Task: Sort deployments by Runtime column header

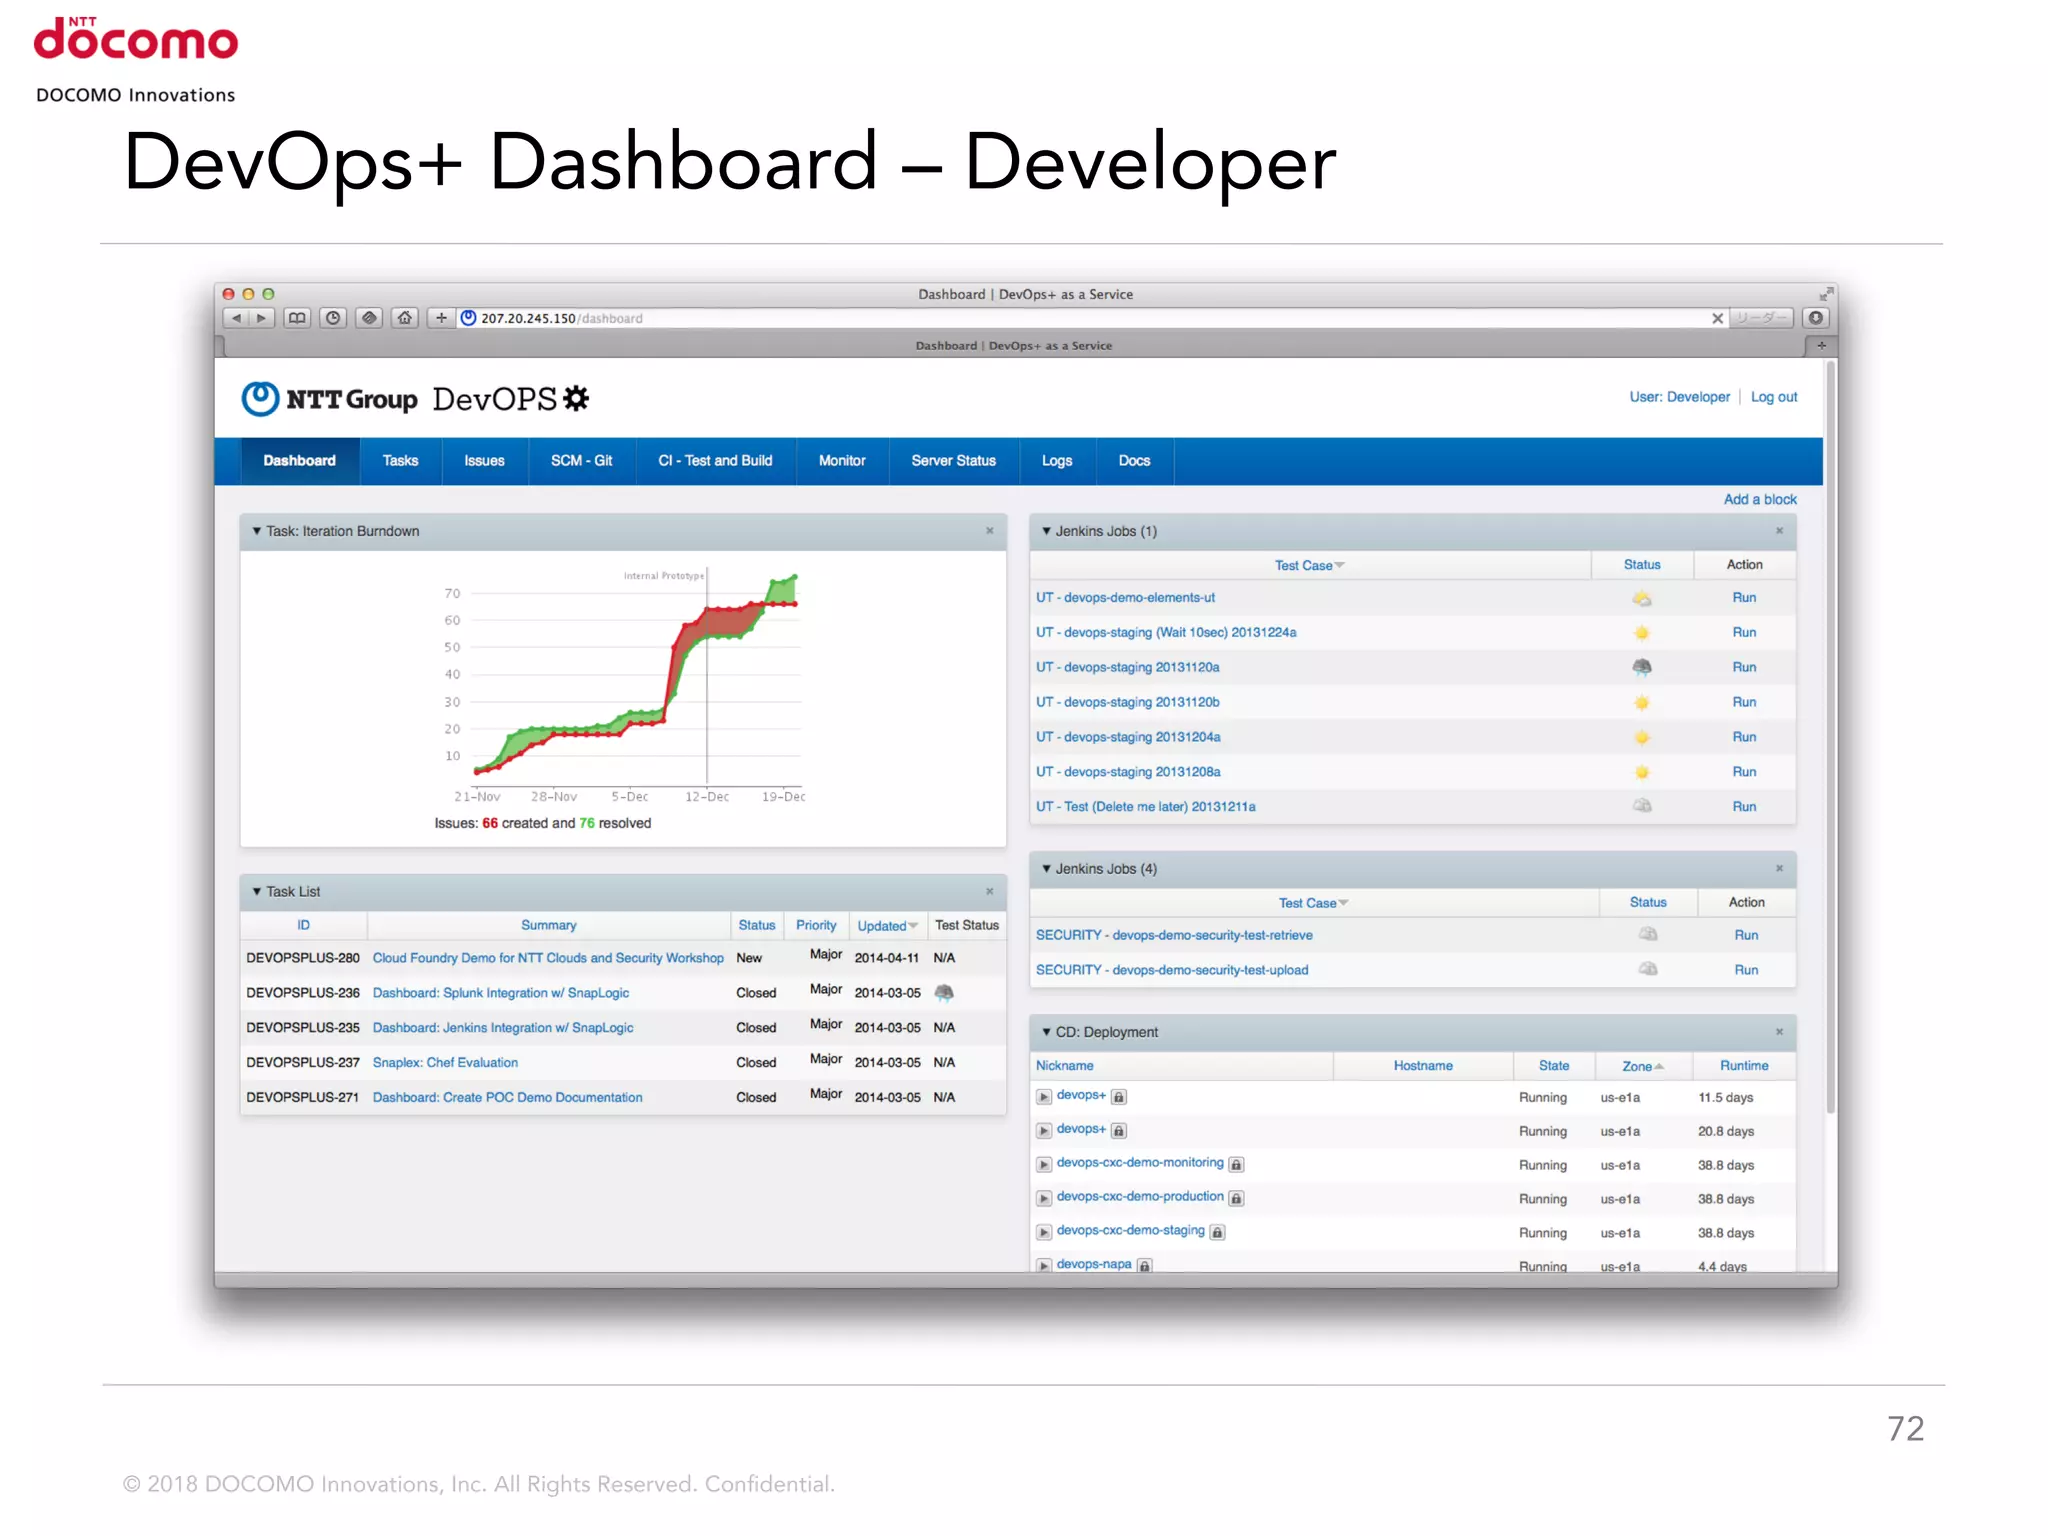Action: [x=1744, y=1066]
